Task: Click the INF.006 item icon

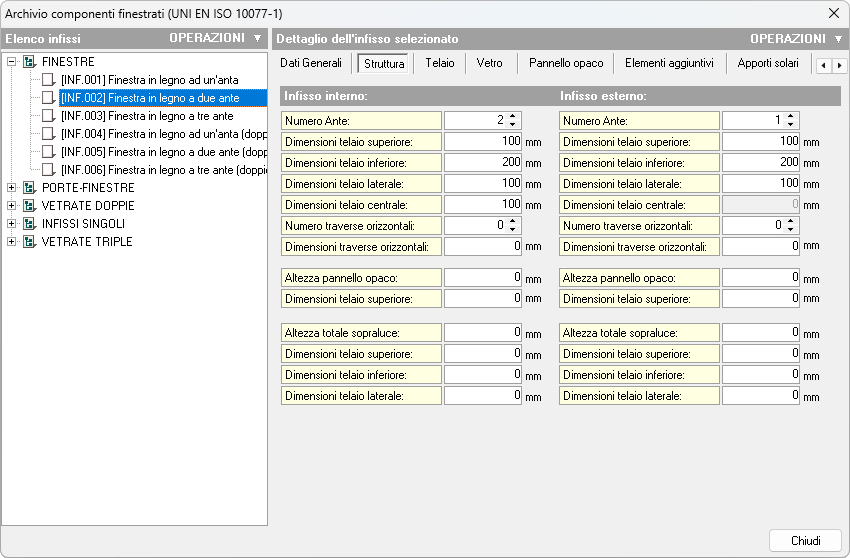Action: click(48, 170)
